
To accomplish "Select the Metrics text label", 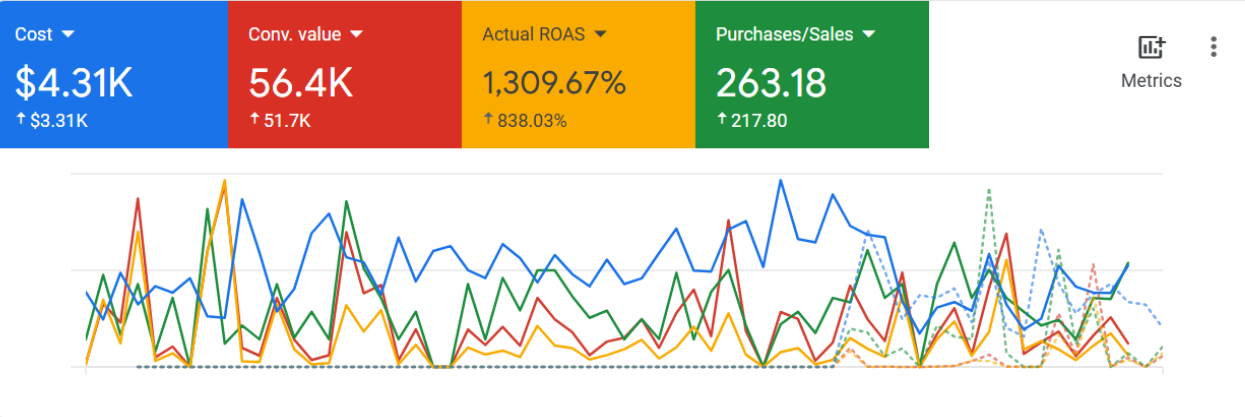I will tap(1151, 81).
